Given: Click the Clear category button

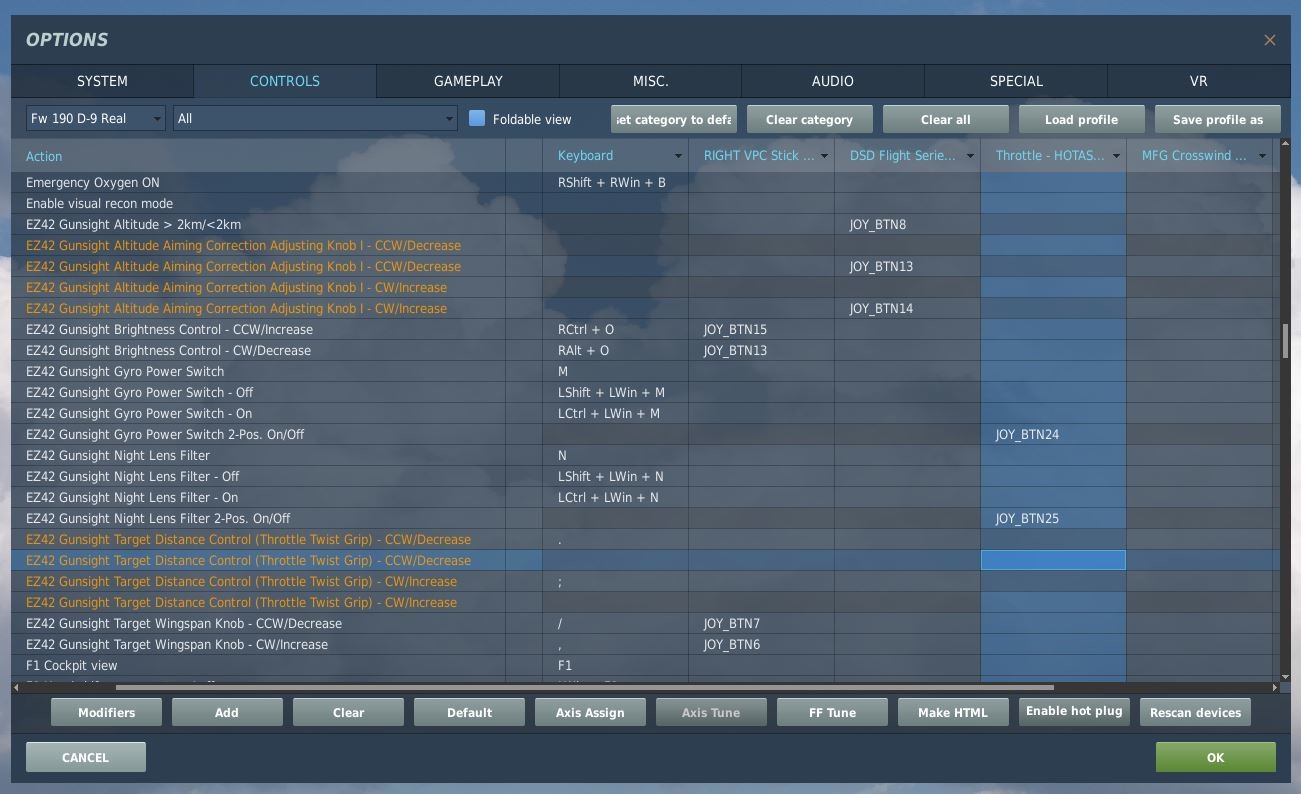Looking at the screenshot, I should click(809, 119).
